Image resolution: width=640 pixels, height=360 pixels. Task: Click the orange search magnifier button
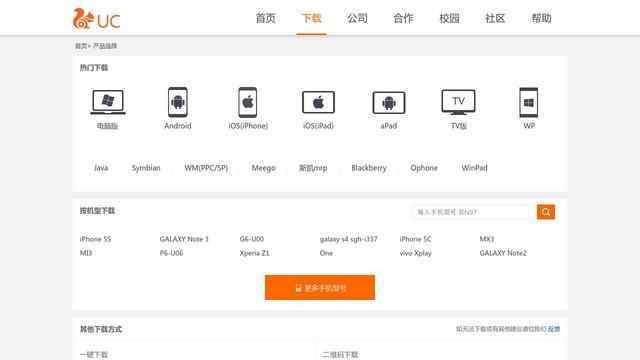click(546, 212)
